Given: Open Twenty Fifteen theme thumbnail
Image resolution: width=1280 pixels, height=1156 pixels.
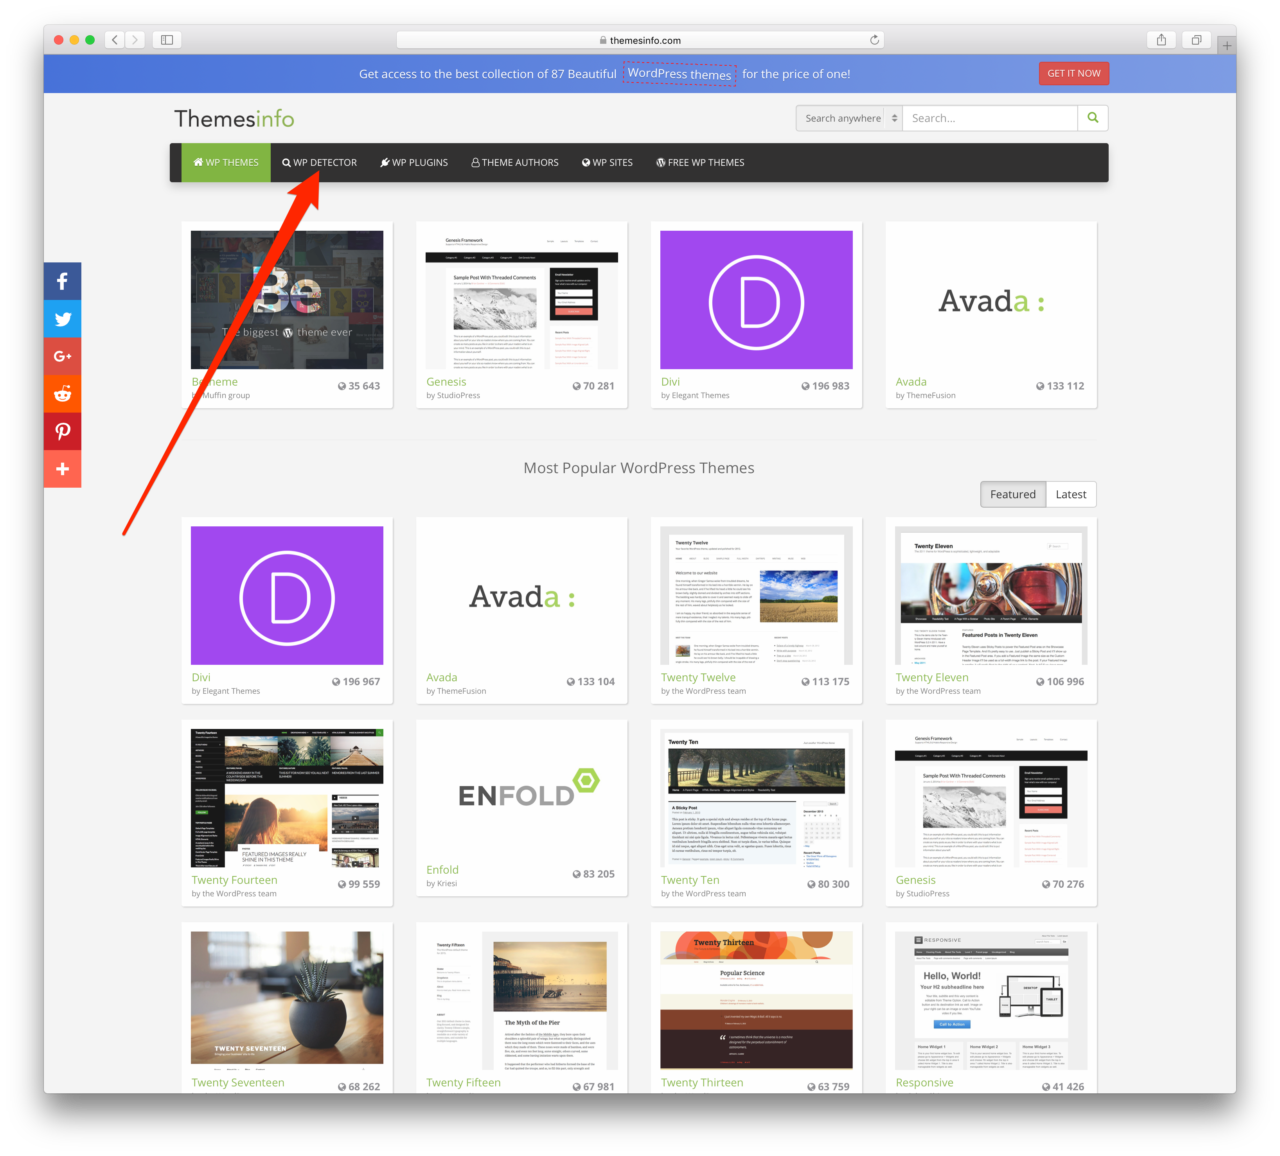Looking at the screenshot, I should [522, 1001].
